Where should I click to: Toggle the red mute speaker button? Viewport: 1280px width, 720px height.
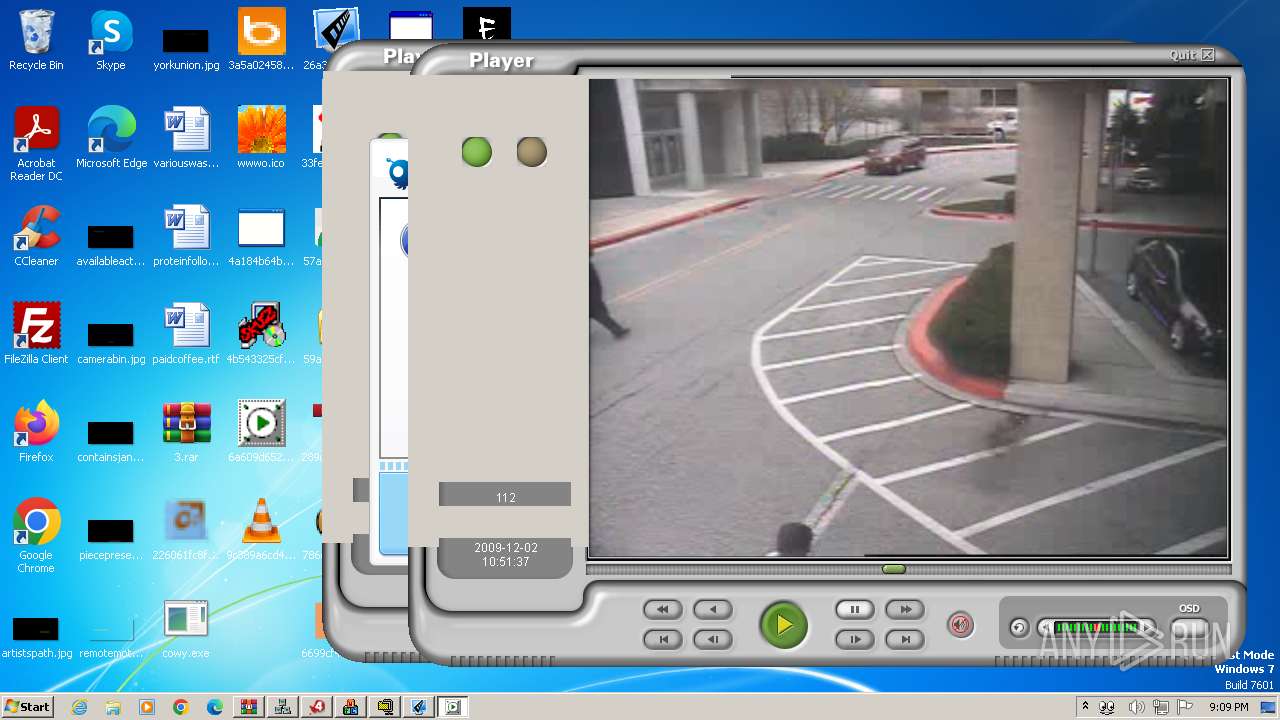(x=960, y=626)
